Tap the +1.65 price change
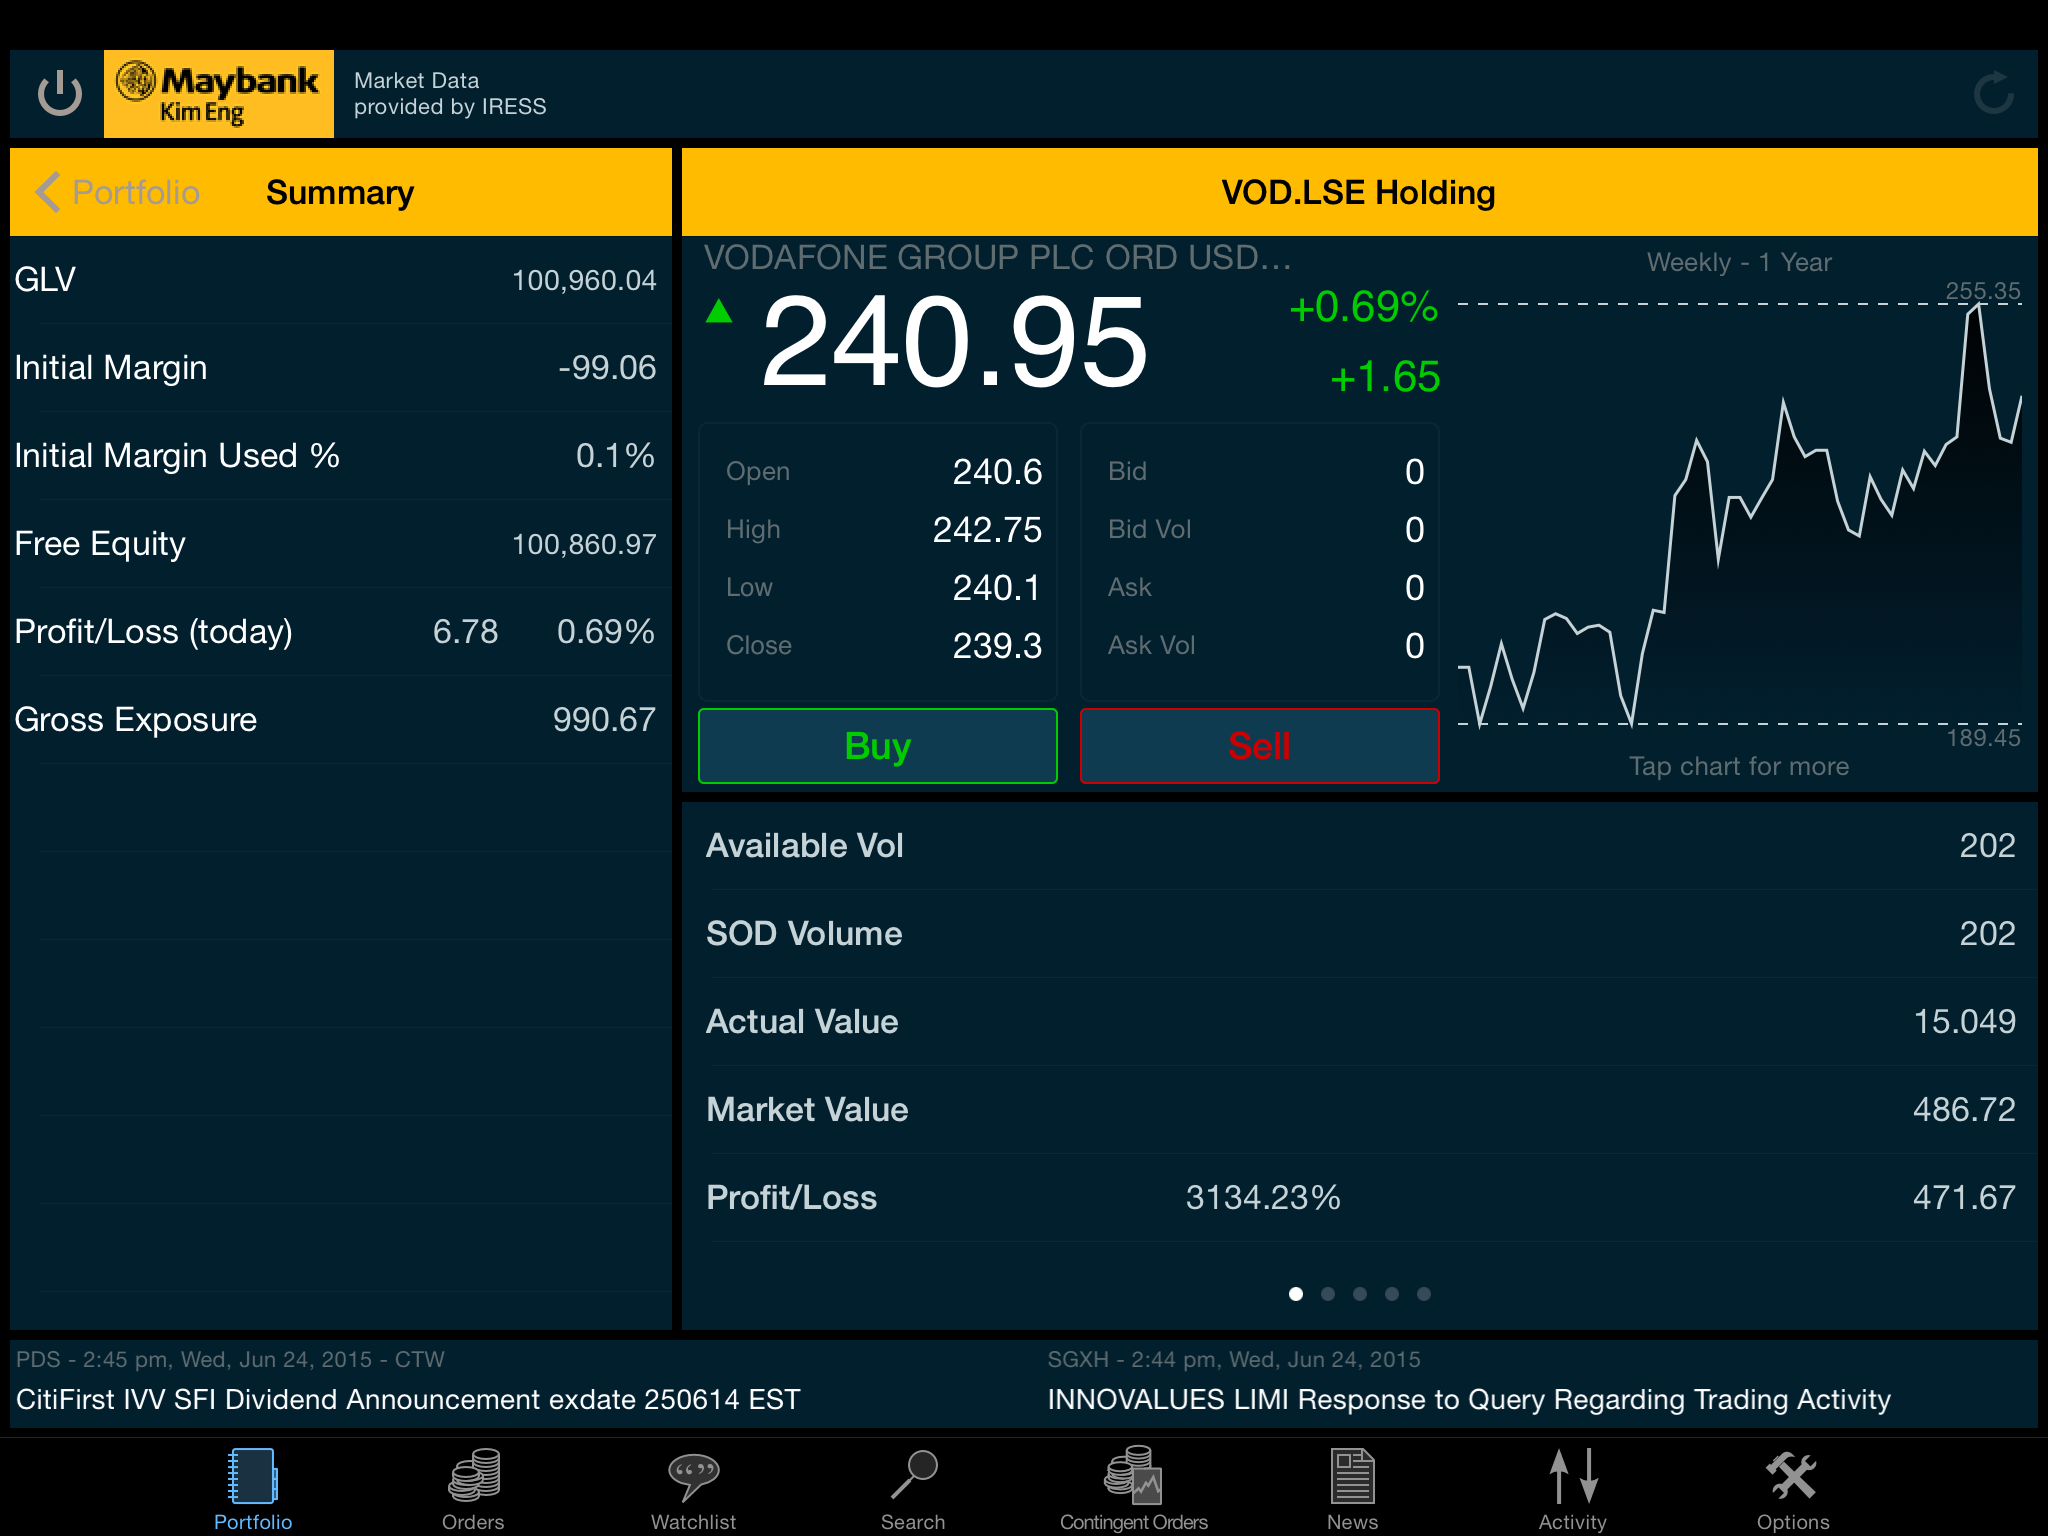2048x1536 pixels. pos(1385,377)
